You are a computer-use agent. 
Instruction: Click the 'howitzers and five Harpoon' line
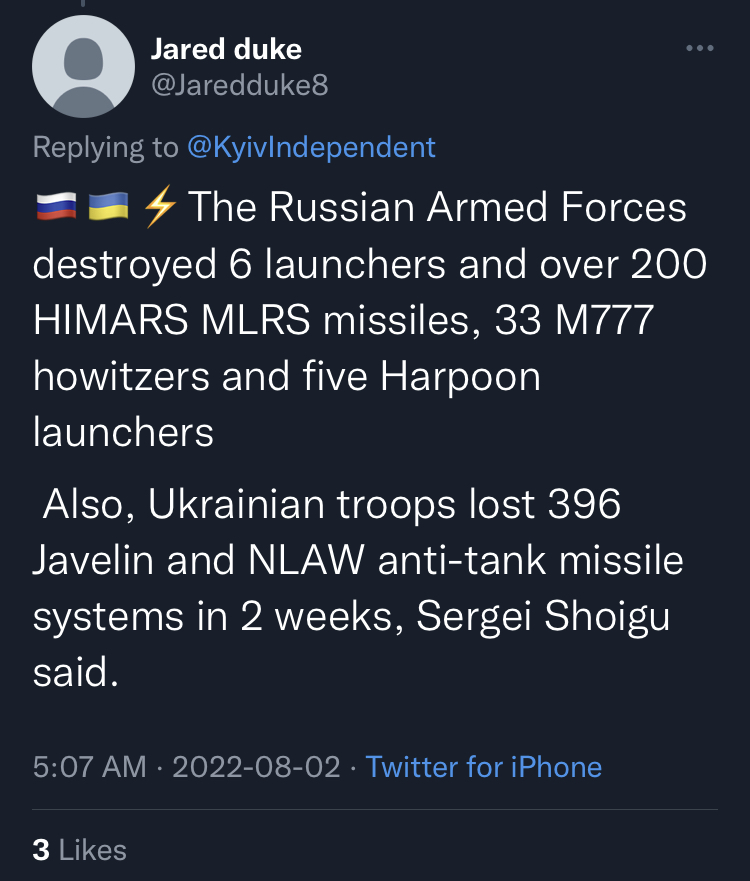(x=287, y=376)
